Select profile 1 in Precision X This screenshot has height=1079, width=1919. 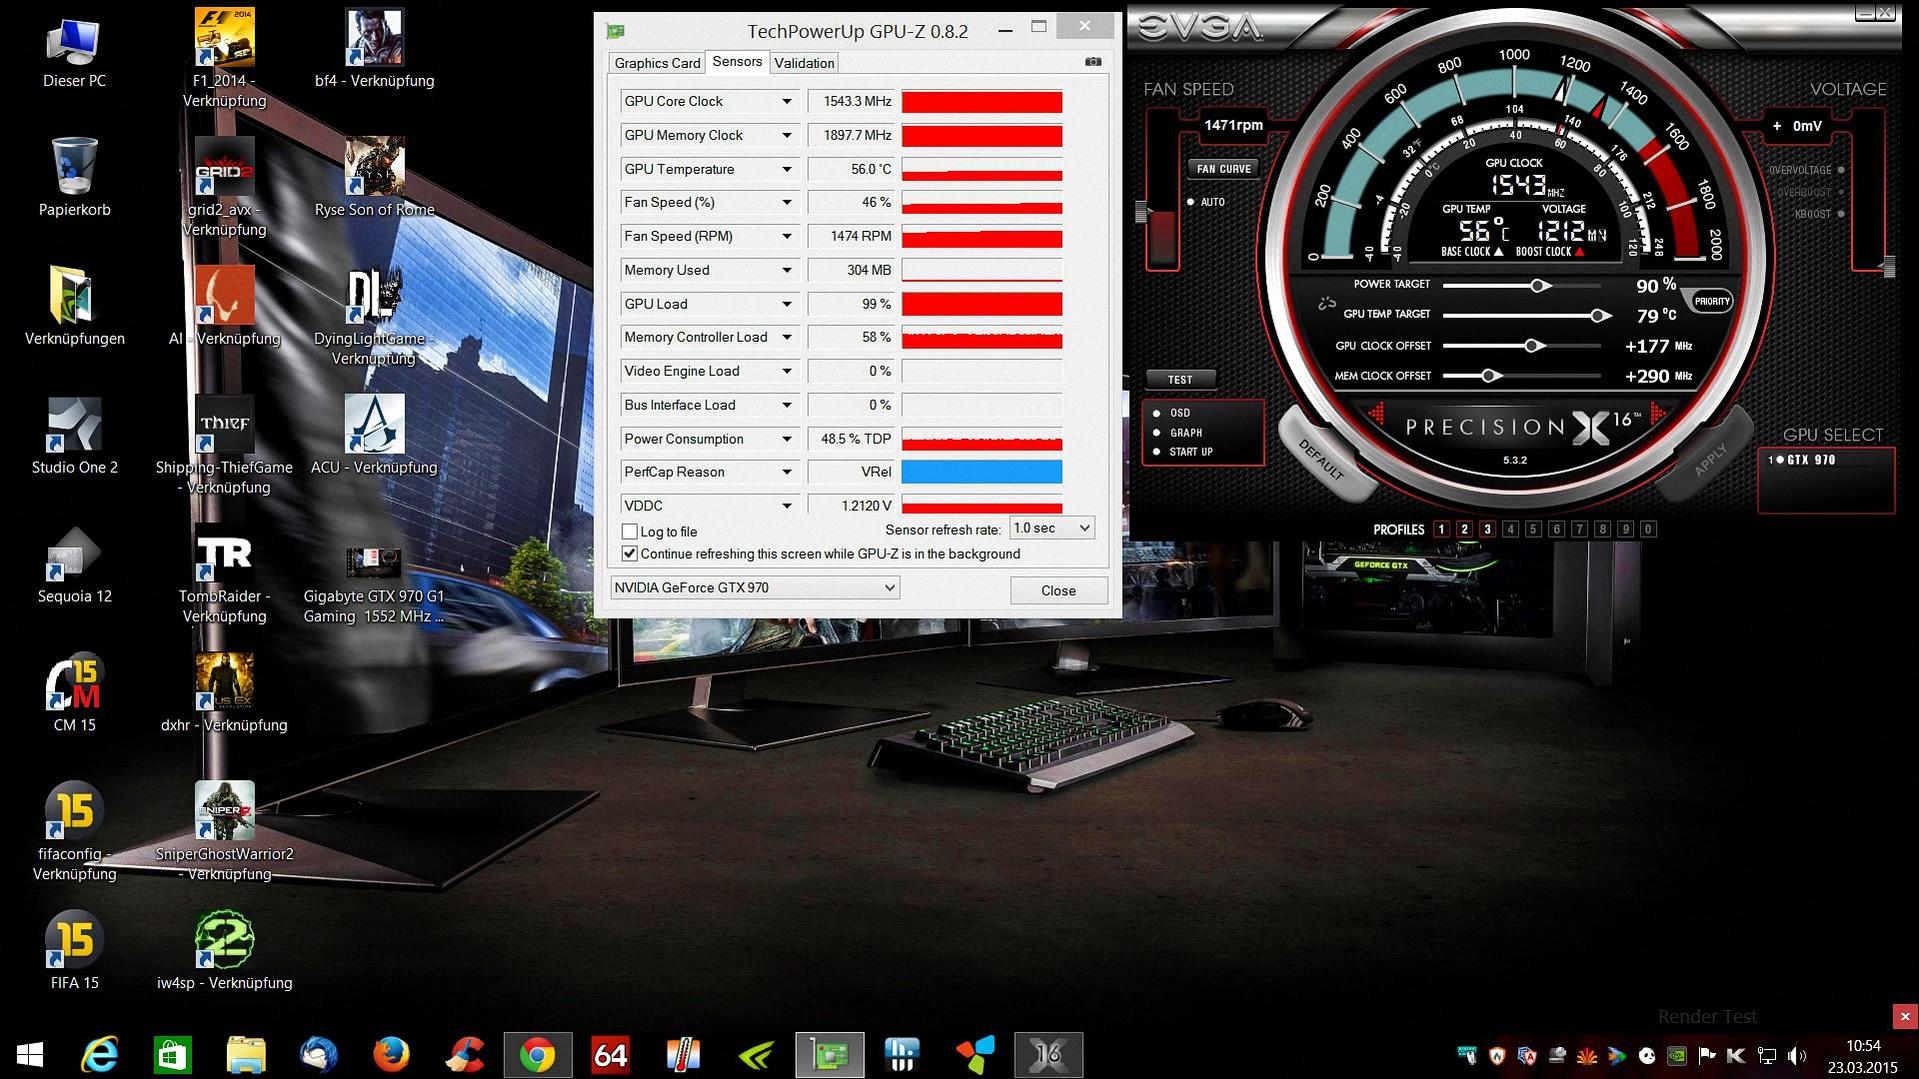1441,530
